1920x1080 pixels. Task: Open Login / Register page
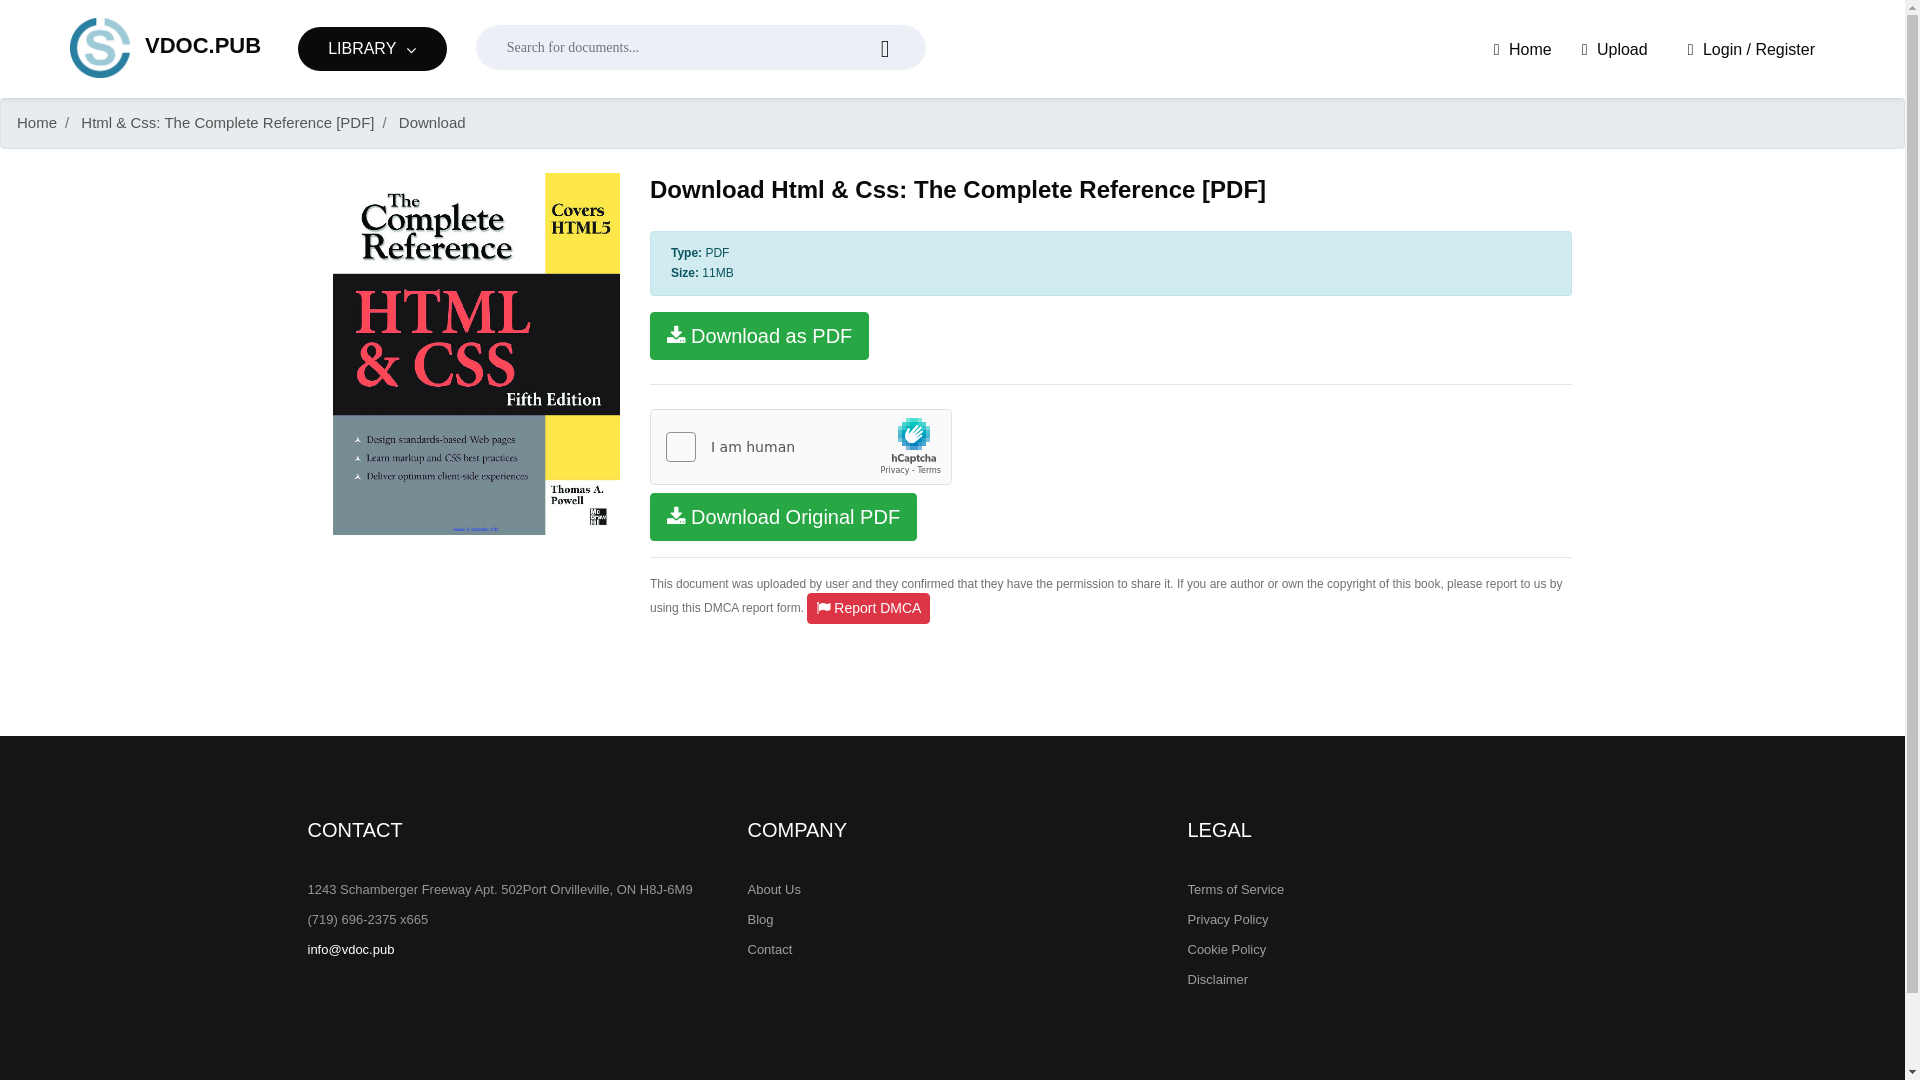click(x=1750, y=50)
